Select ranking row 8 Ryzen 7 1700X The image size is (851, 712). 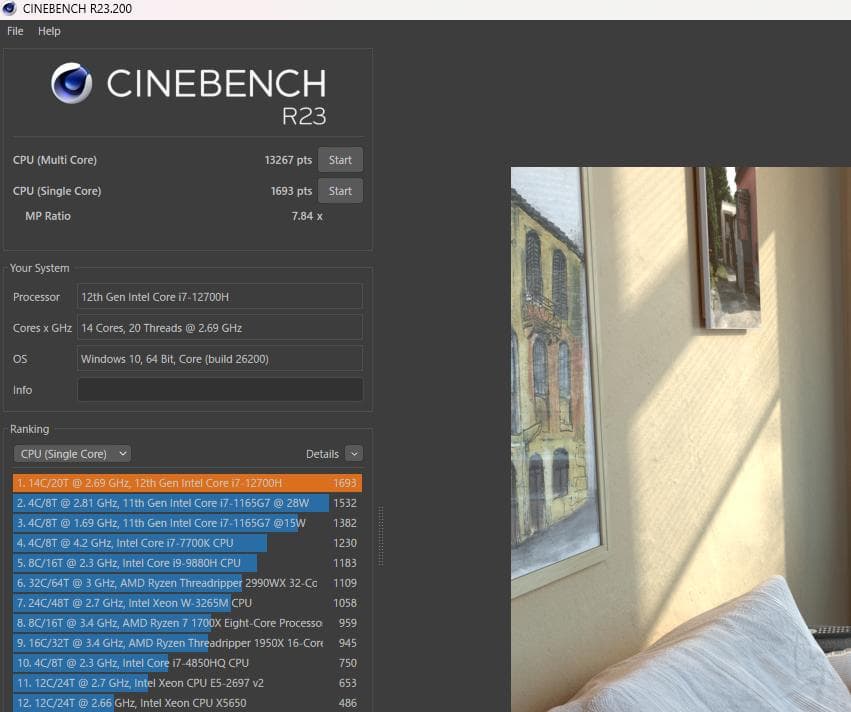click(x=187, y=623)
